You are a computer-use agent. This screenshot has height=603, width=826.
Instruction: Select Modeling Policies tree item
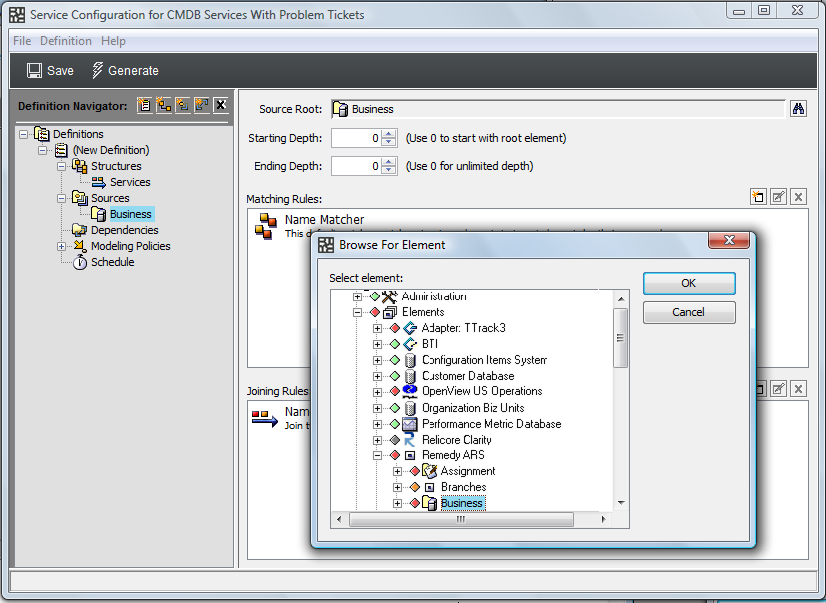130,246
